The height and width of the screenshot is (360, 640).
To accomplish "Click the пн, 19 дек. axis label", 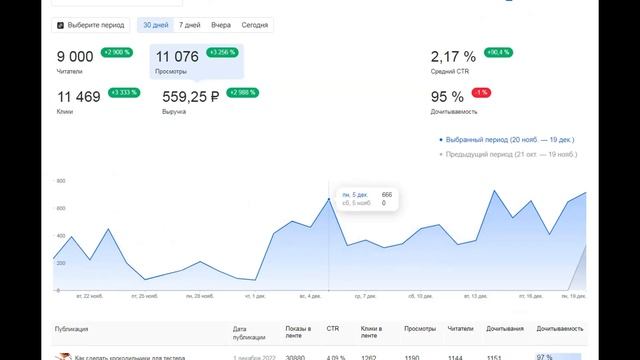I will point(574,296).
